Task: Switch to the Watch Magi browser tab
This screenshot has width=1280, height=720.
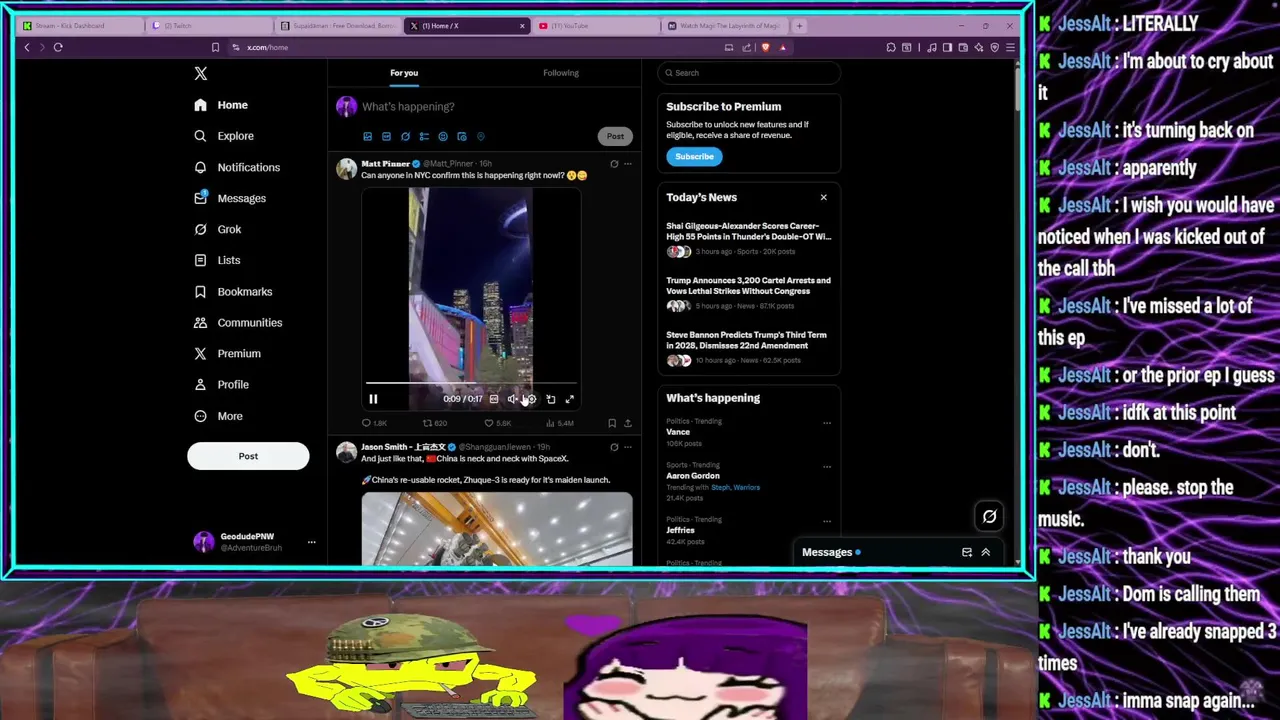Action: tap(726, 25)
